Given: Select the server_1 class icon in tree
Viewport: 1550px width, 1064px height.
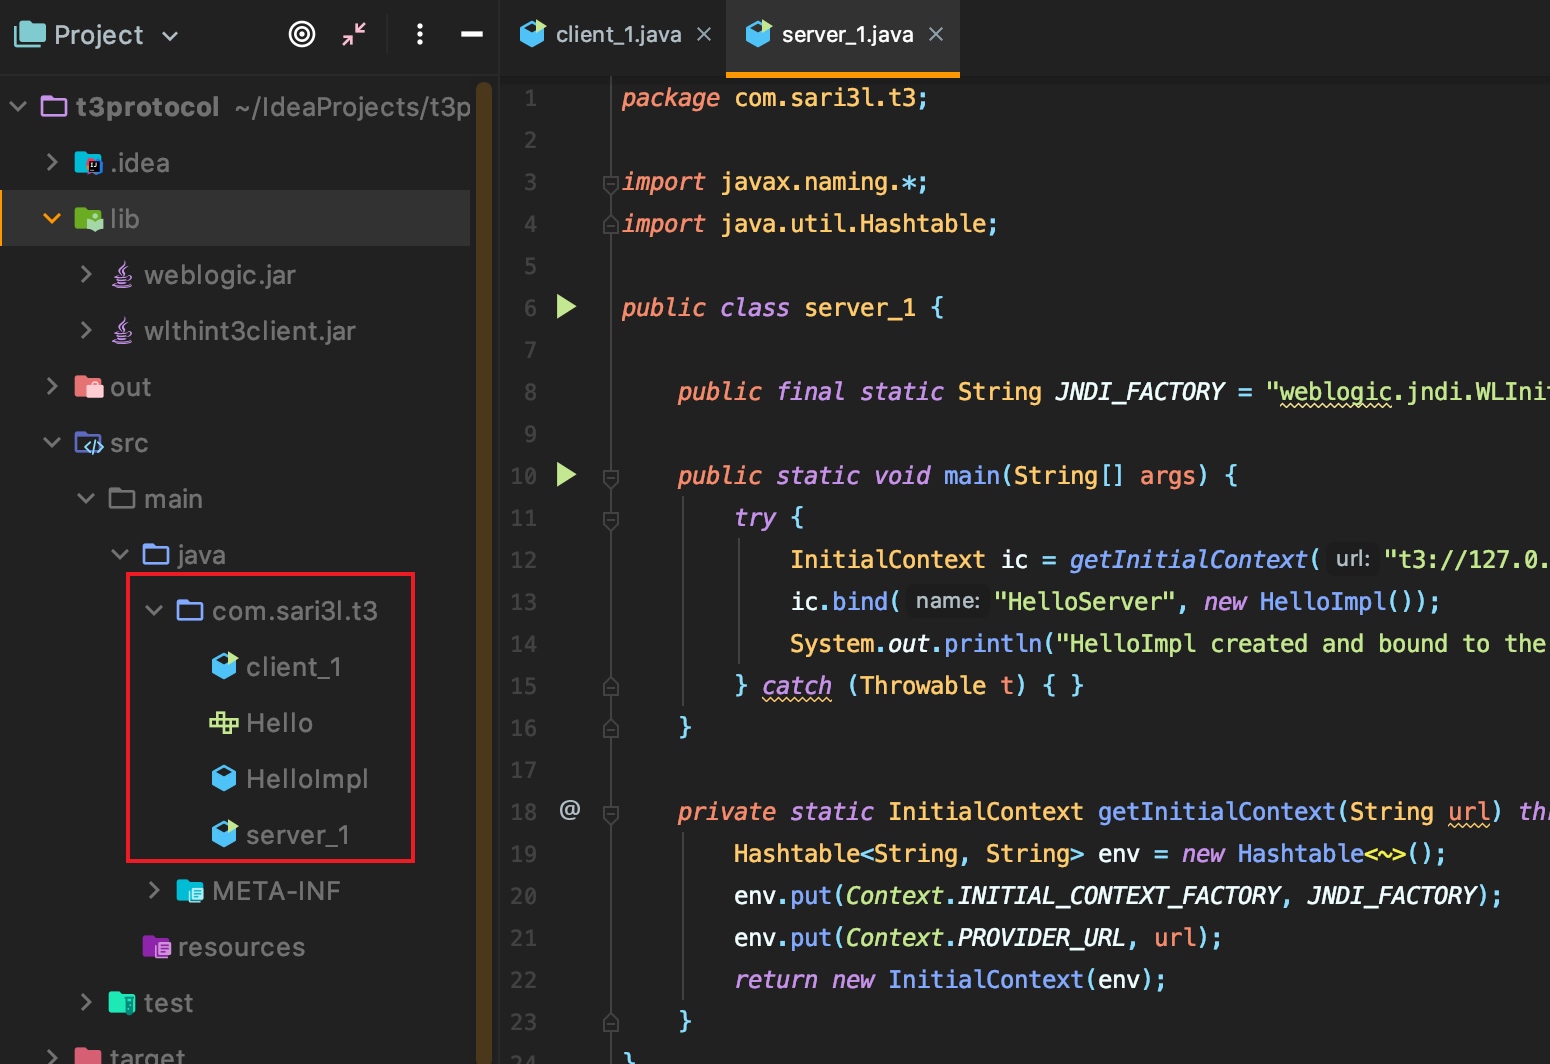Looking at the screenshot, I should [224, 834].
